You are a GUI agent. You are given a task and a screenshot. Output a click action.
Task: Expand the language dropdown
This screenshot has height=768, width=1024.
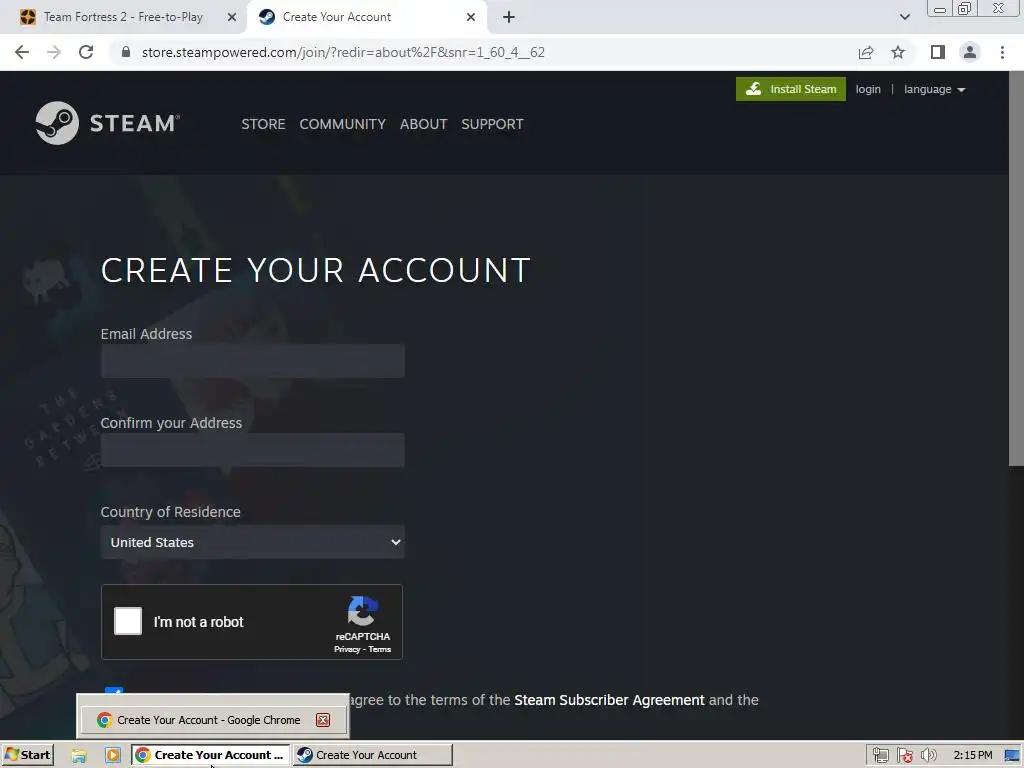click(x=935, y=89)
